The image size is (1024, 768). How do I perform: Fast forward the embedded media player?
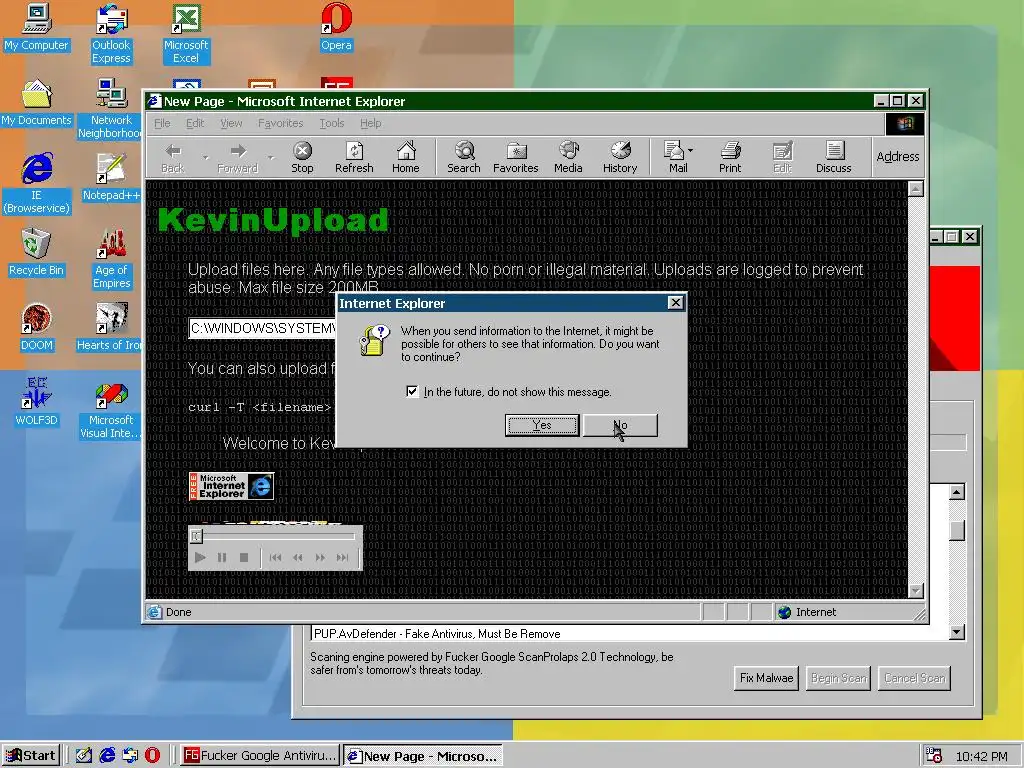[x=320, y=557]
